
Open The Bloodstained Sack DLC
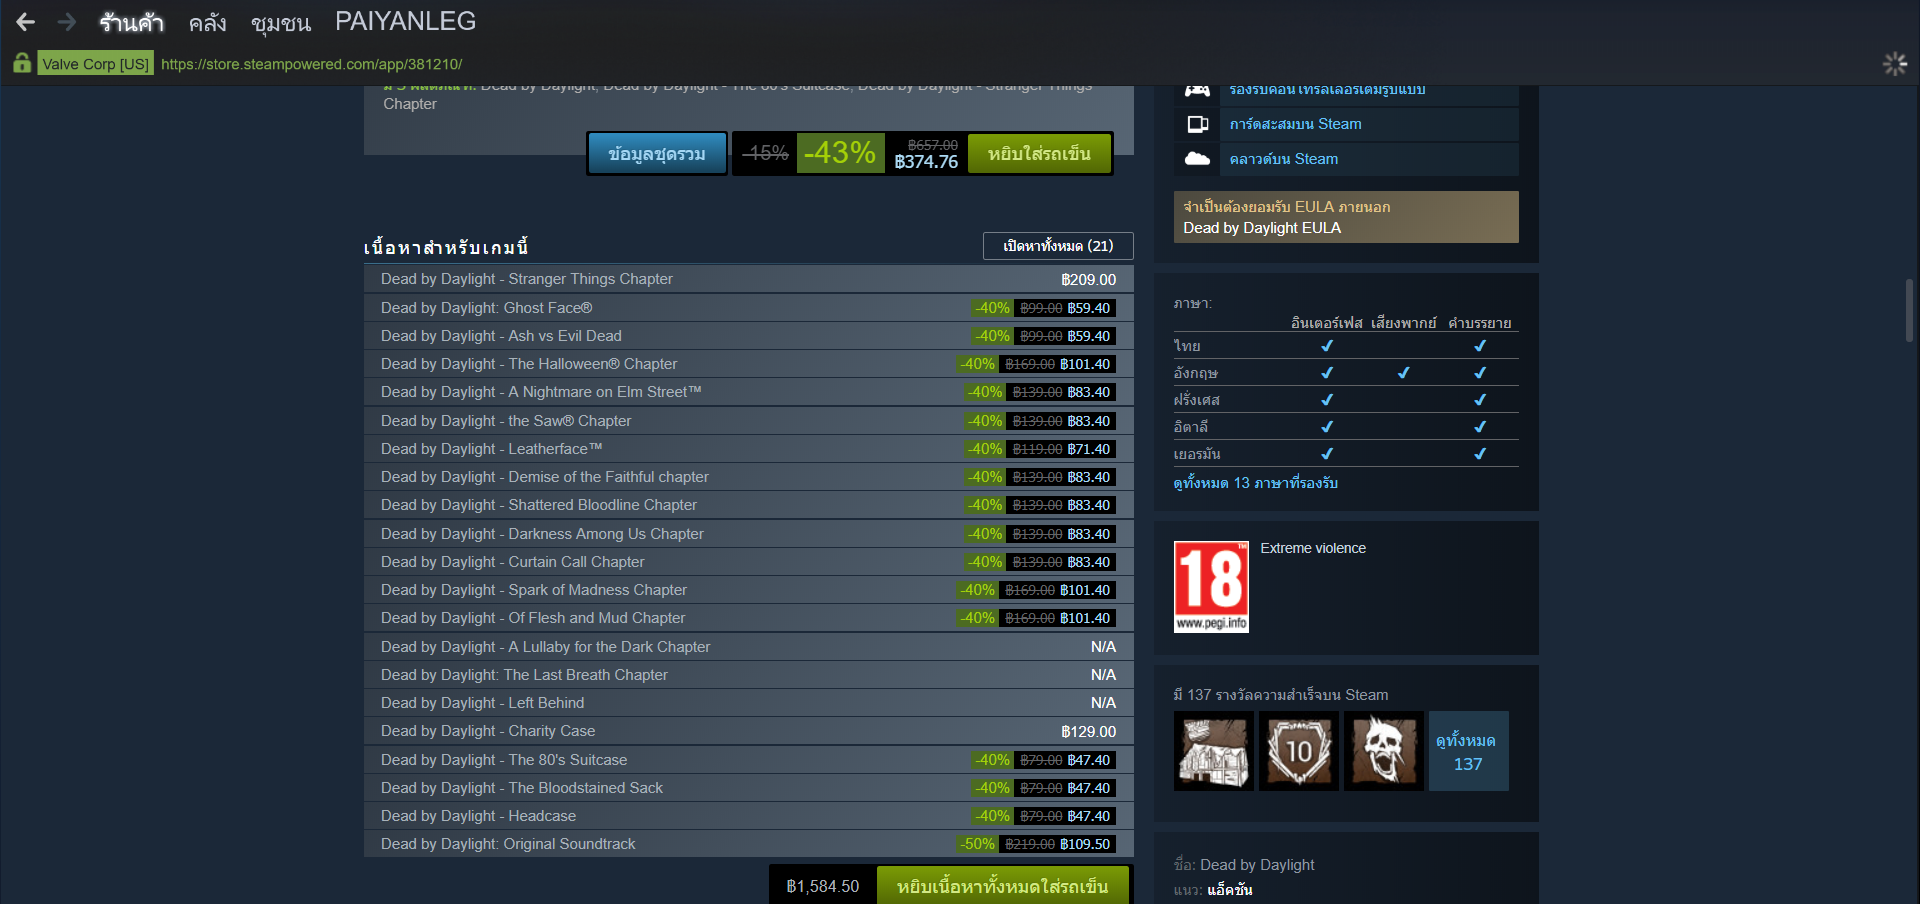[749, 788]
